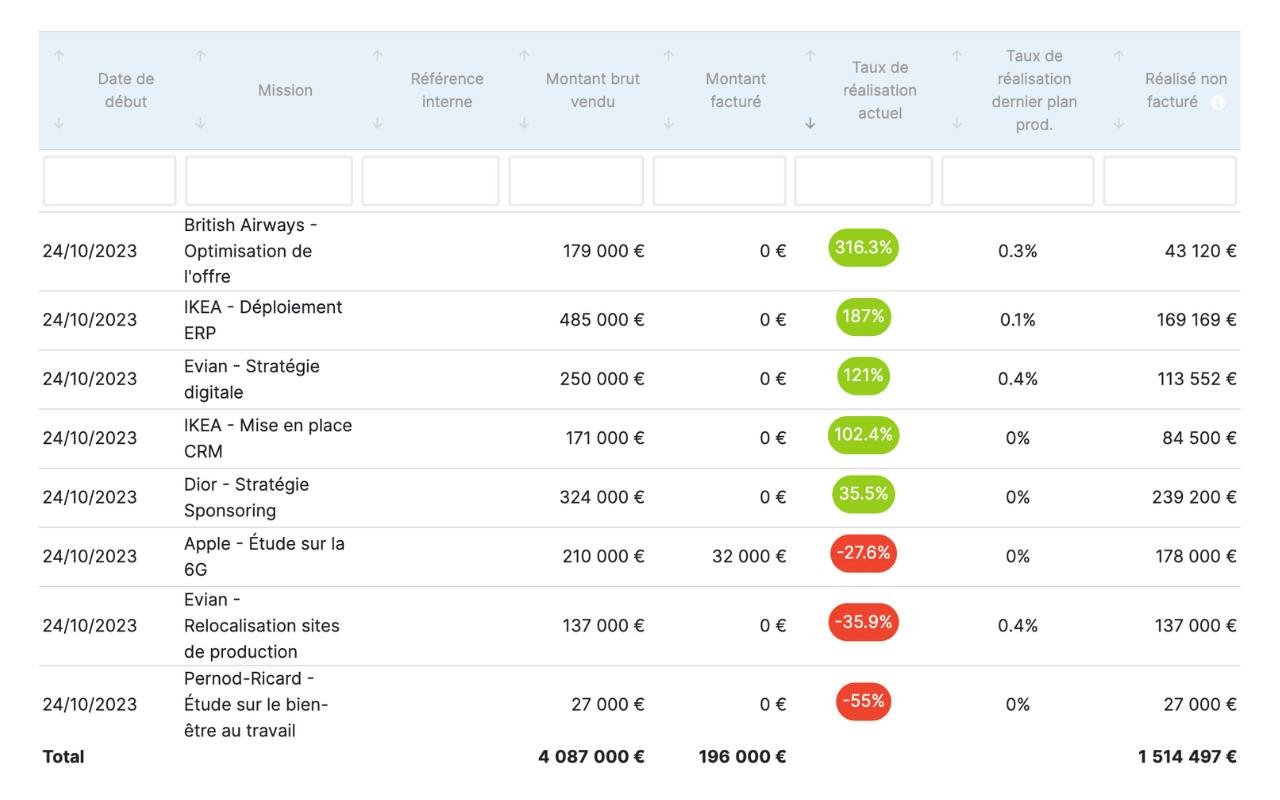Sort ascending by Réalisé non facturé

click(x=1119, y=57)
